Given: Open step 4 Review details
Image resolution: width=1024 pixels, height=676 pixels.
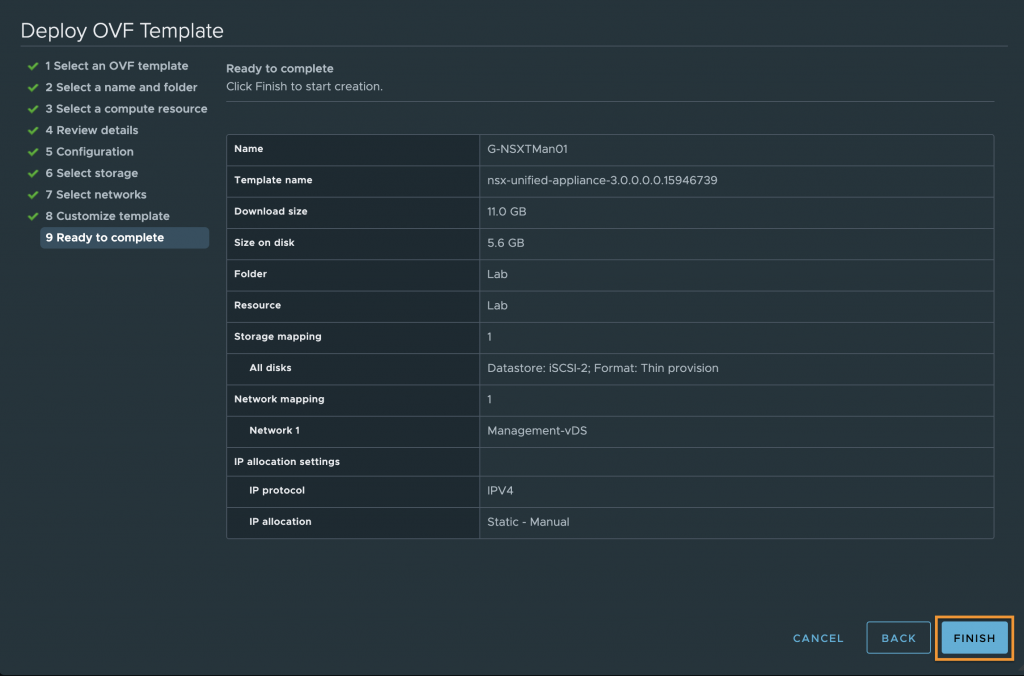Looking at the screenshot, I should click(x=92, y=131).
